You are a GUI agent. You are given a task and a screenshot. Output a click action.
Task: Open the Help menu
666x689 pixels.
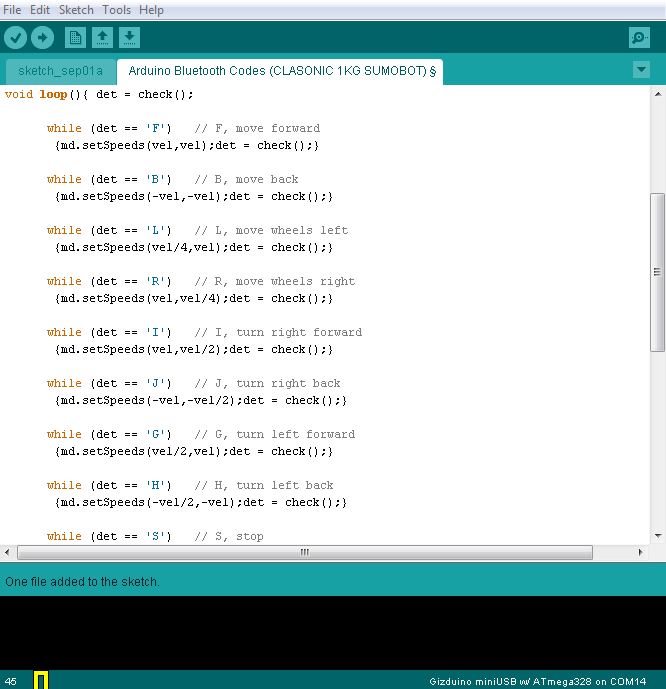(x=151, y=10)
